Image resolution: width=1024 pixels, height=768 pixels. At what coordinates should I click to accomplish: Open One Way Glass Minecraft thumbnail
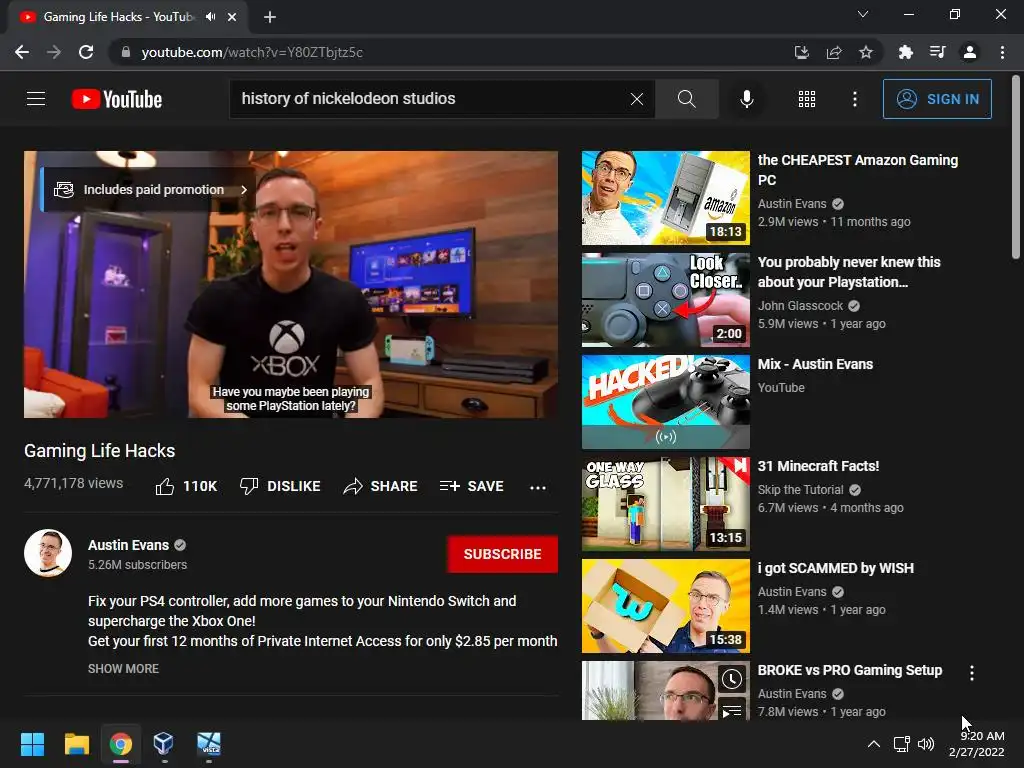coord(665,504)
